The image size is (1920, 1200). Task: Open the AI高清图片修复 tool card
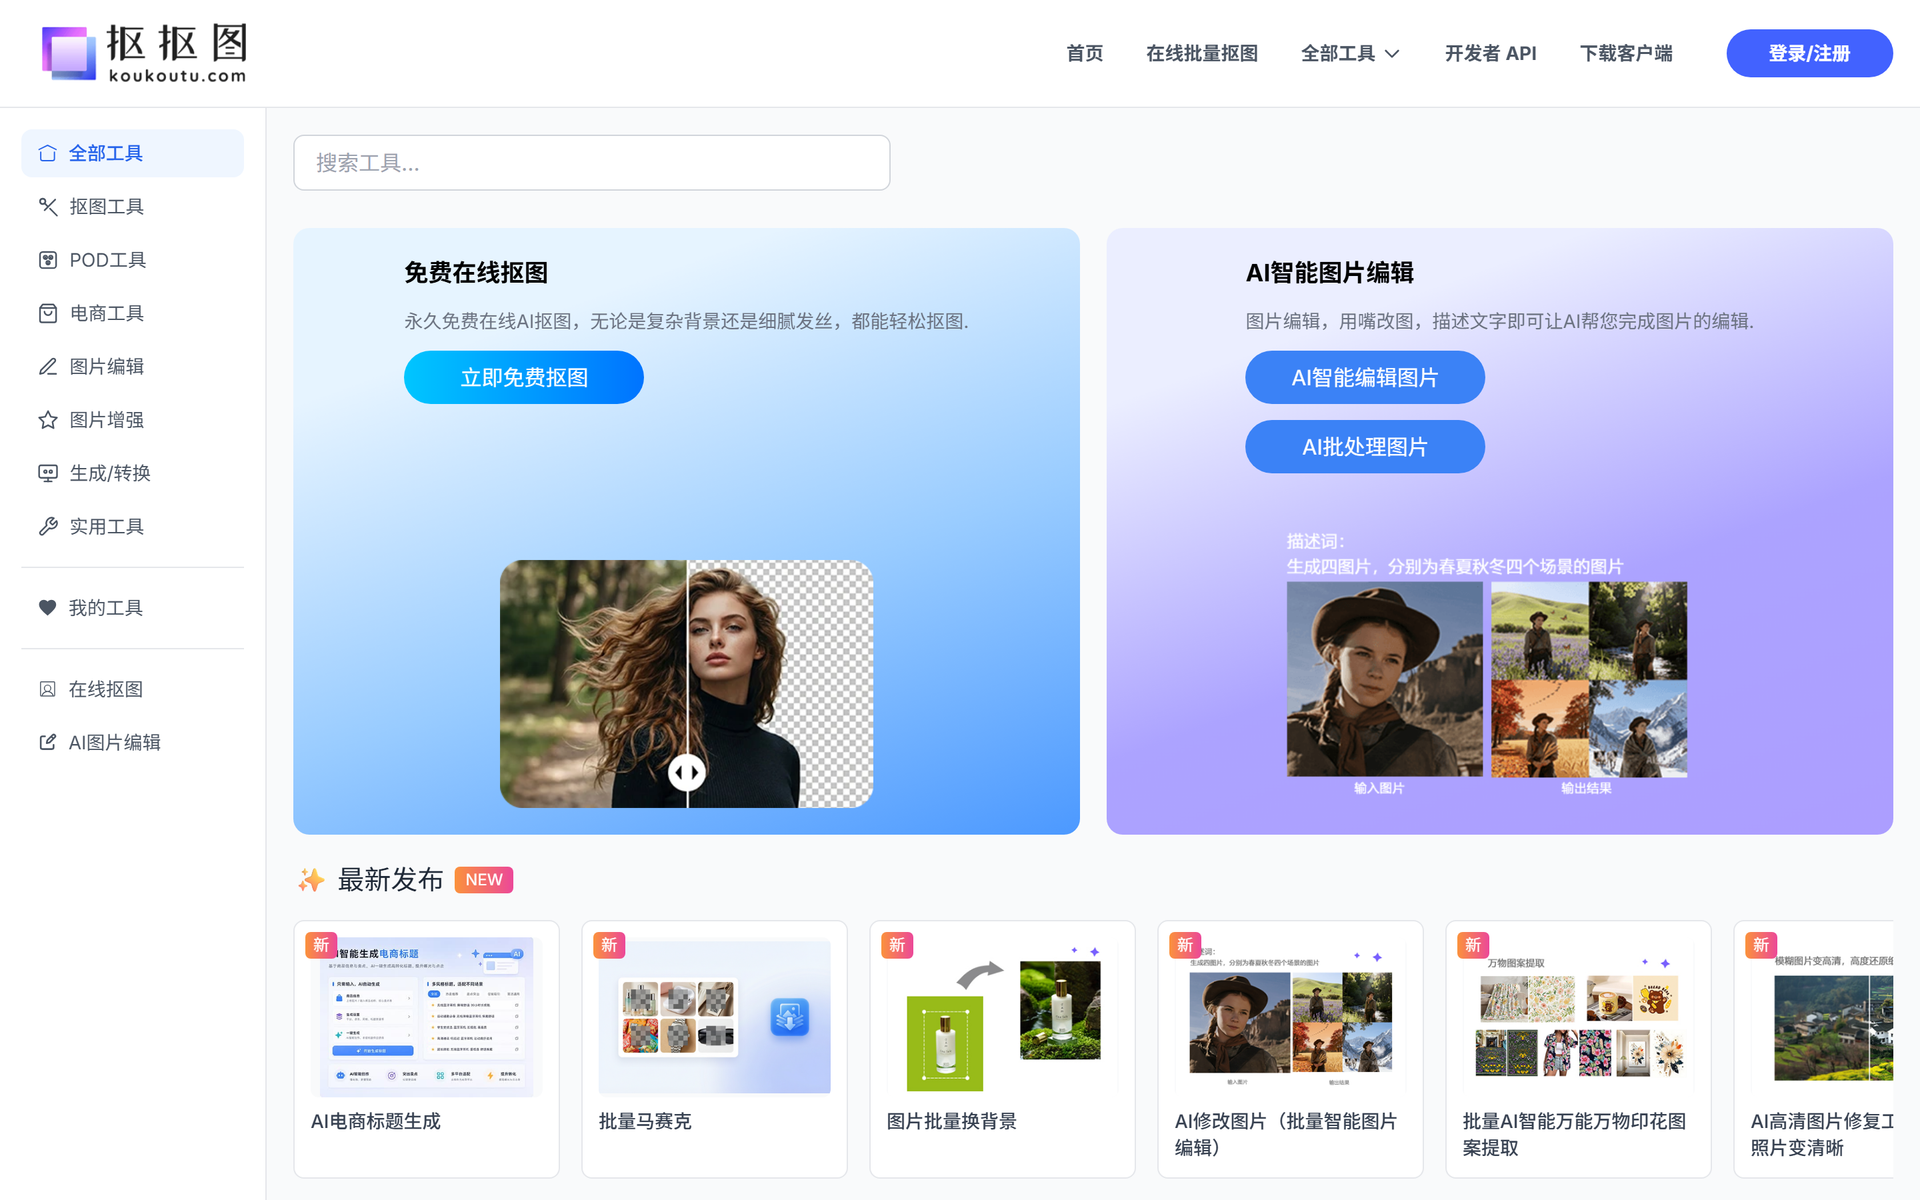pyautogui.click(x=1814, y=1049)
